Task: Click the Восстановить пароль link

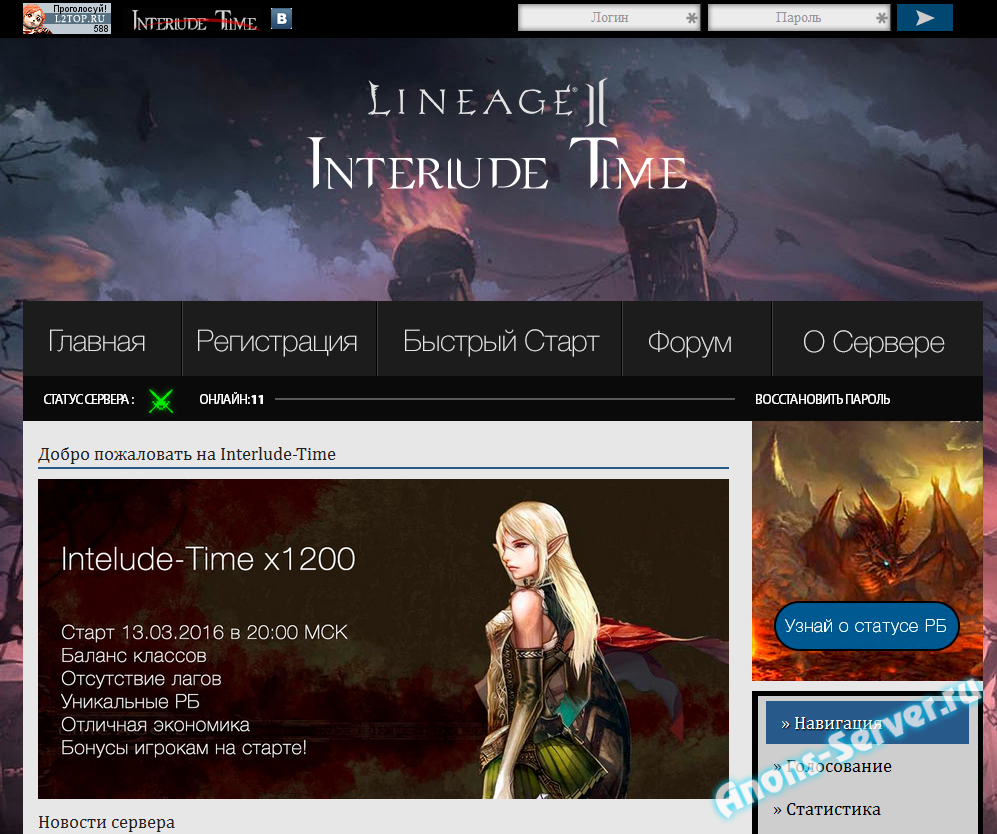Action: [822, 399]
